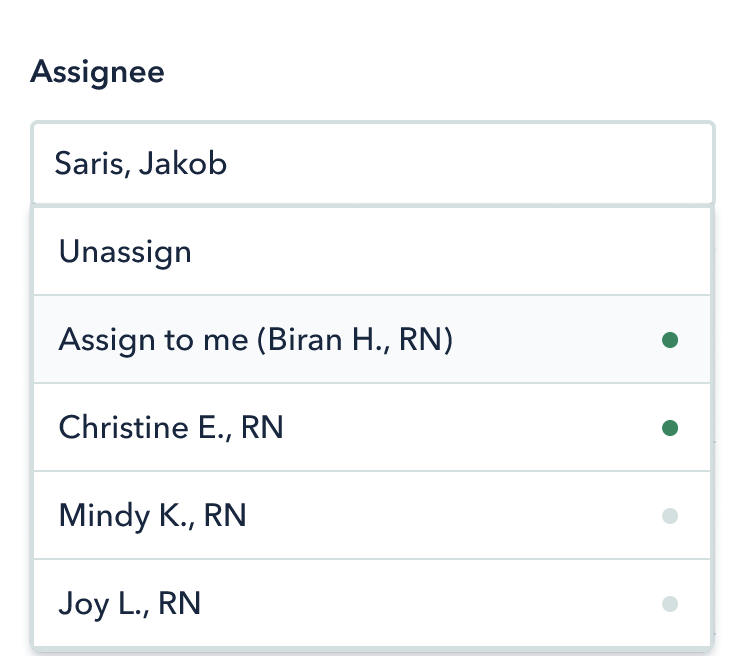Click the "RN" credential after Christine E.
This screenshot has width=748, height=656.
coord(263,428)
